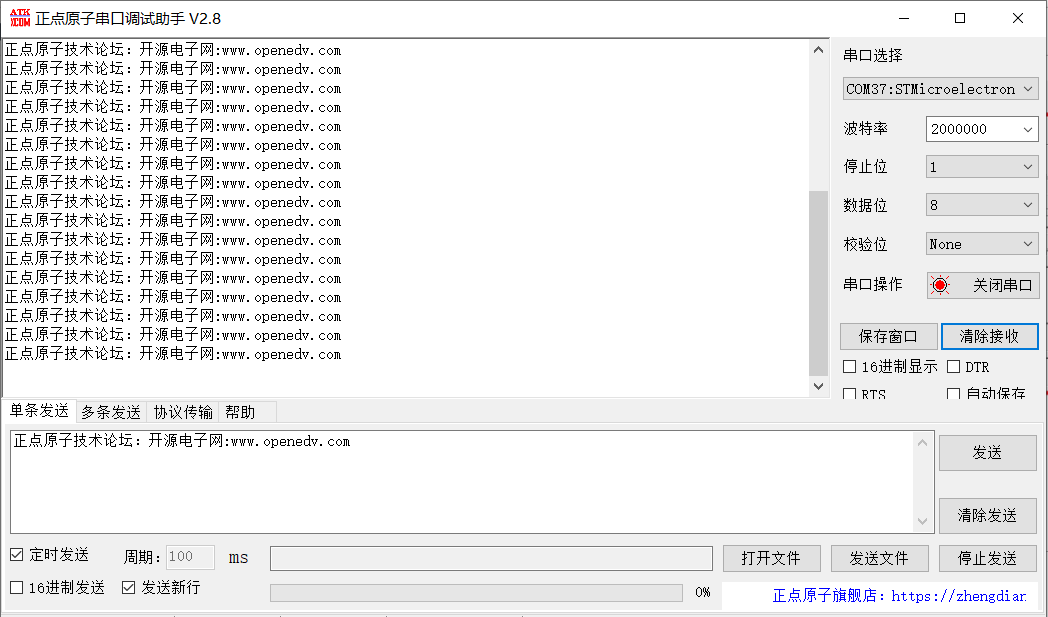
Task: Switch to the 多条发送 tab
Action: pos(110,411)
